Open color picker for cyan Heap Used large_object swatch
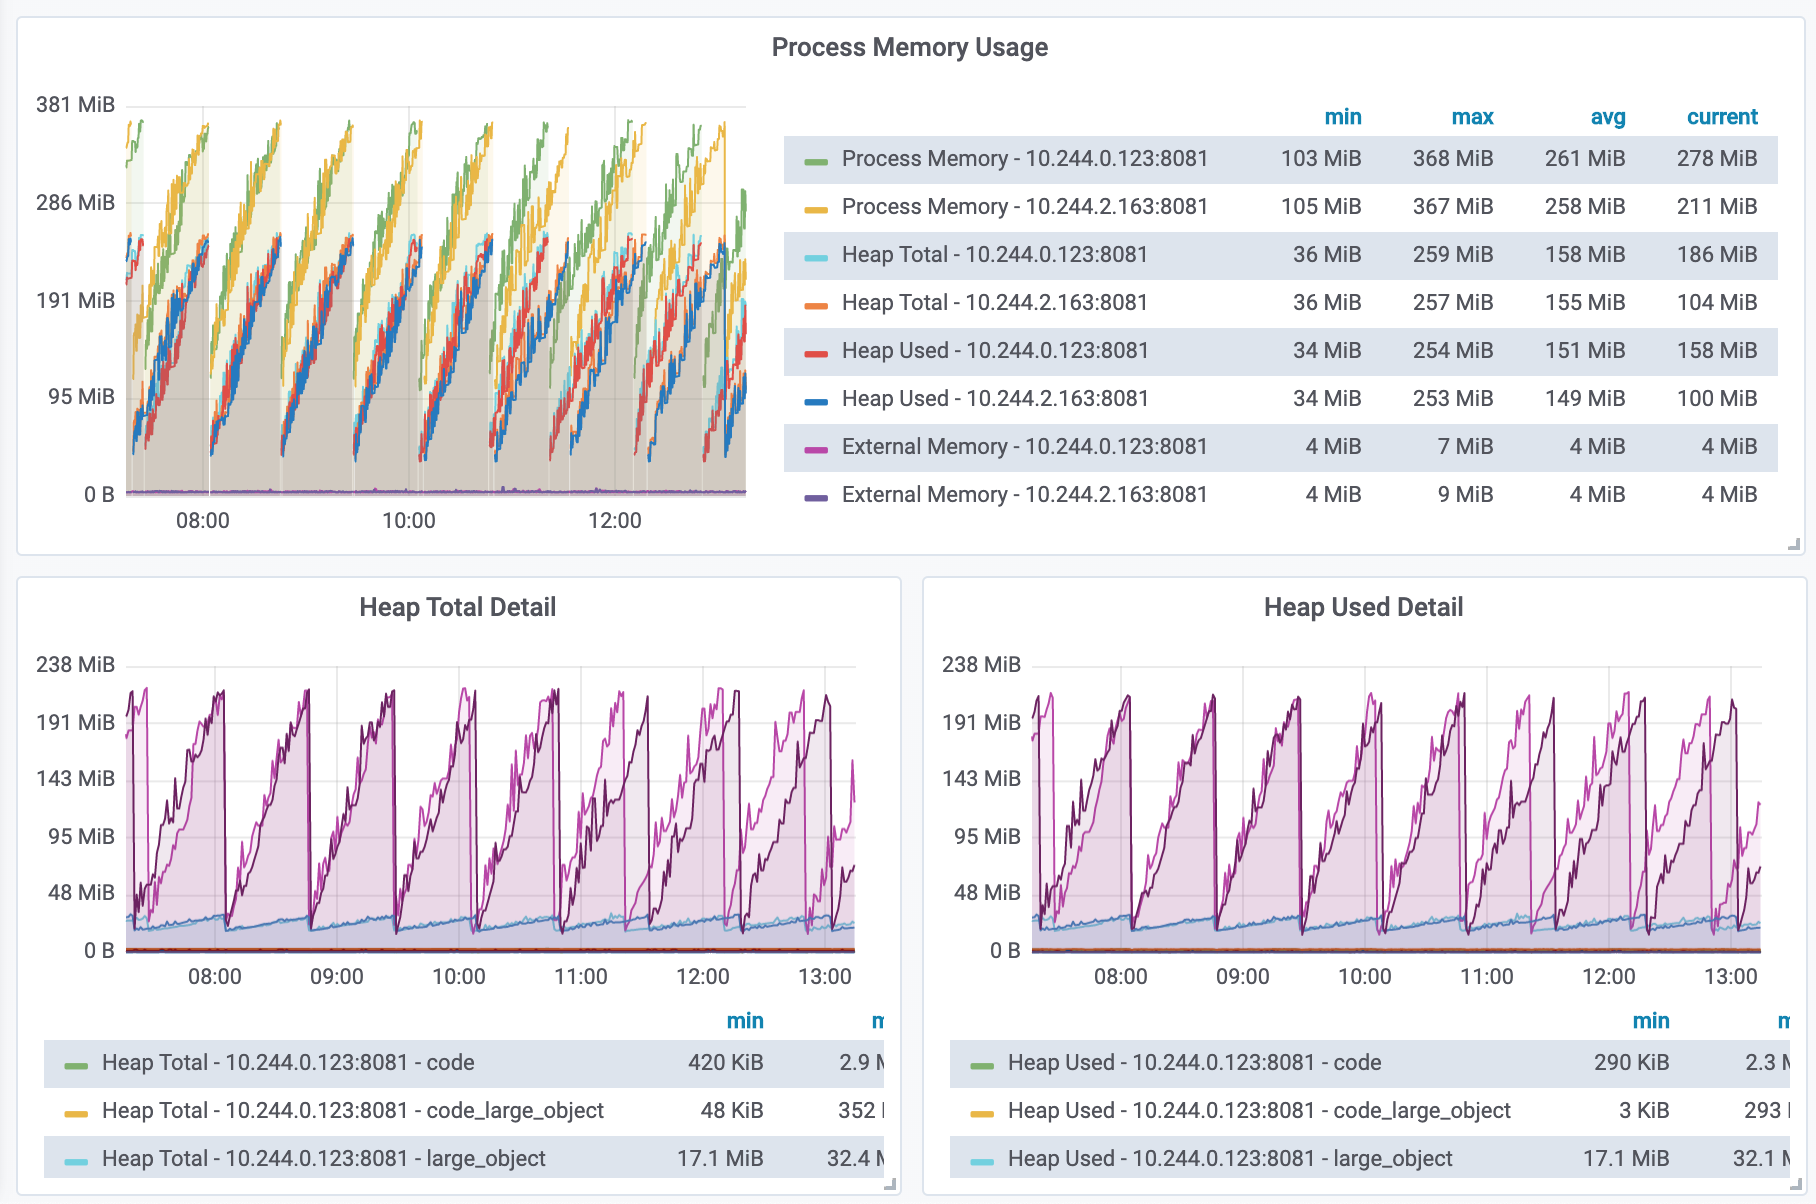Screen dimensions: 1816x1204 pyautogui.click(x=982, y=1161)
